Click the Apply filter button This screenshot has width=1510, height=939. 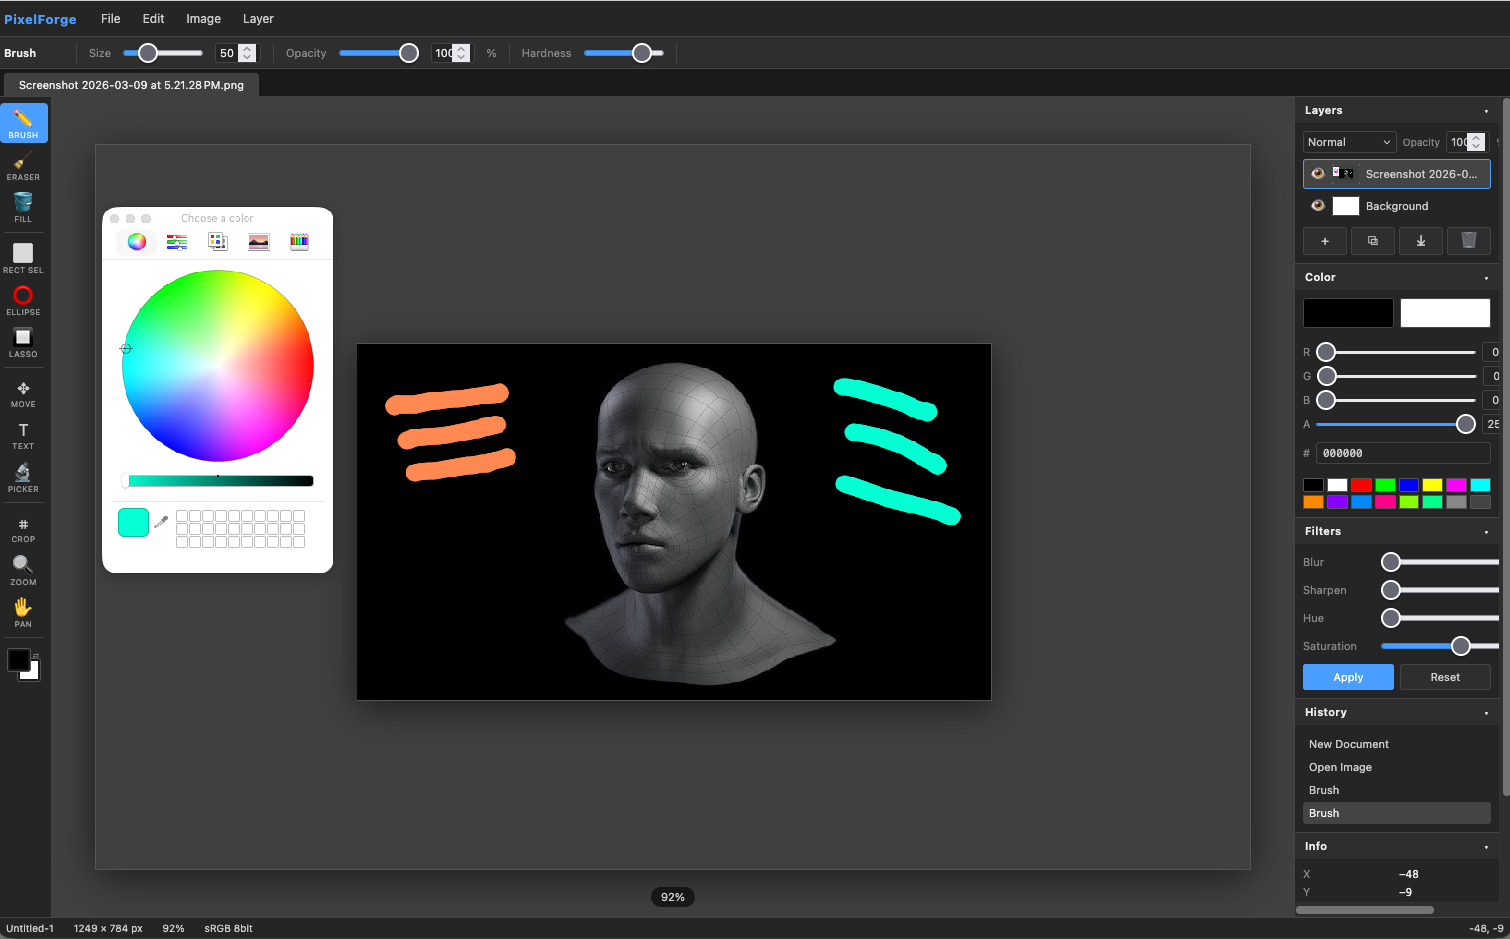pos(1347,677)
